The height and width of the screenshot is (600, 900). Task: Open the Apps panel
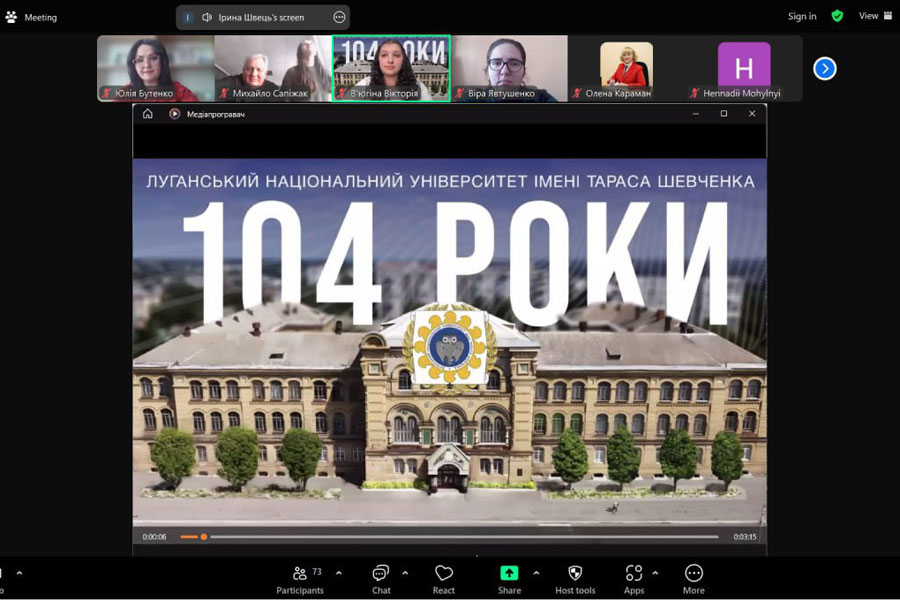[634, 579]
